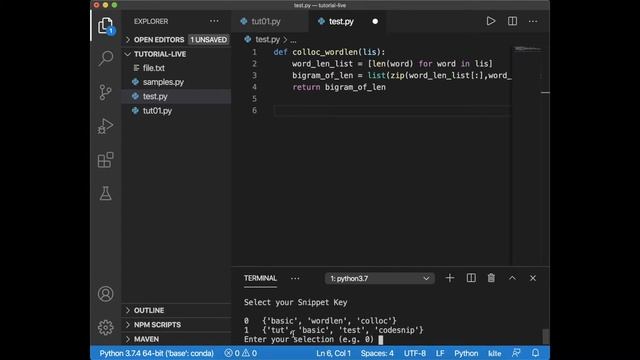Run the Python file with play icon
This screenshot has width=640, height=360.
[491, 21]
